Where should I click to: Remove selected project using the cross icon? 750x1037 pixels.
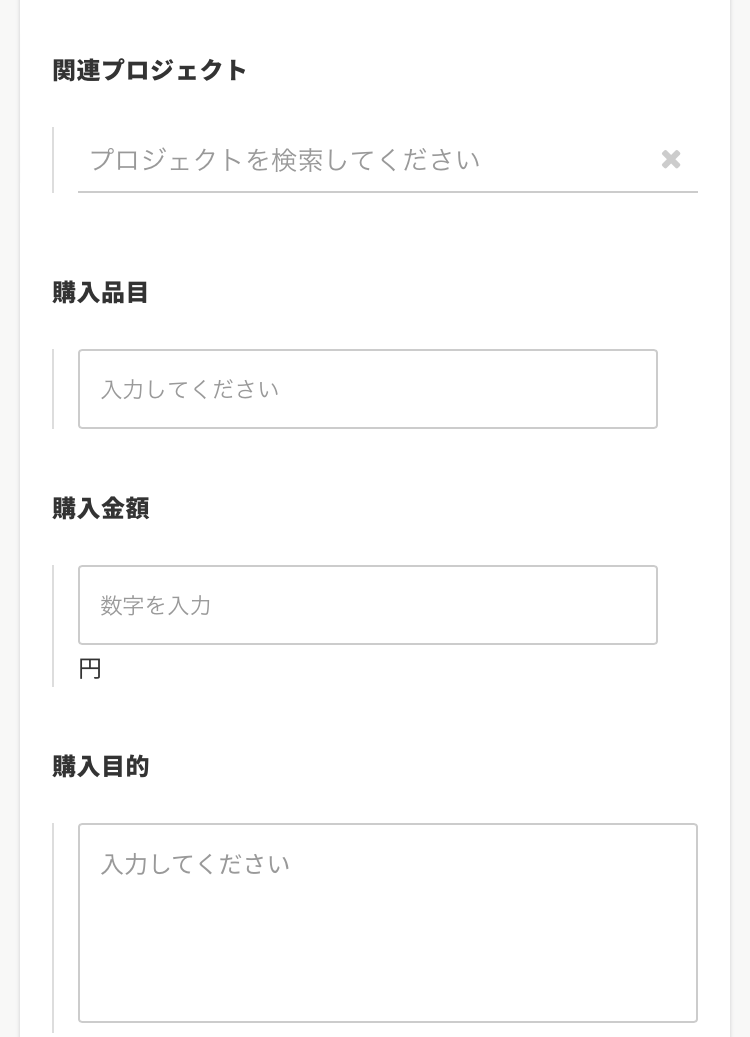[x=671, y=159]
